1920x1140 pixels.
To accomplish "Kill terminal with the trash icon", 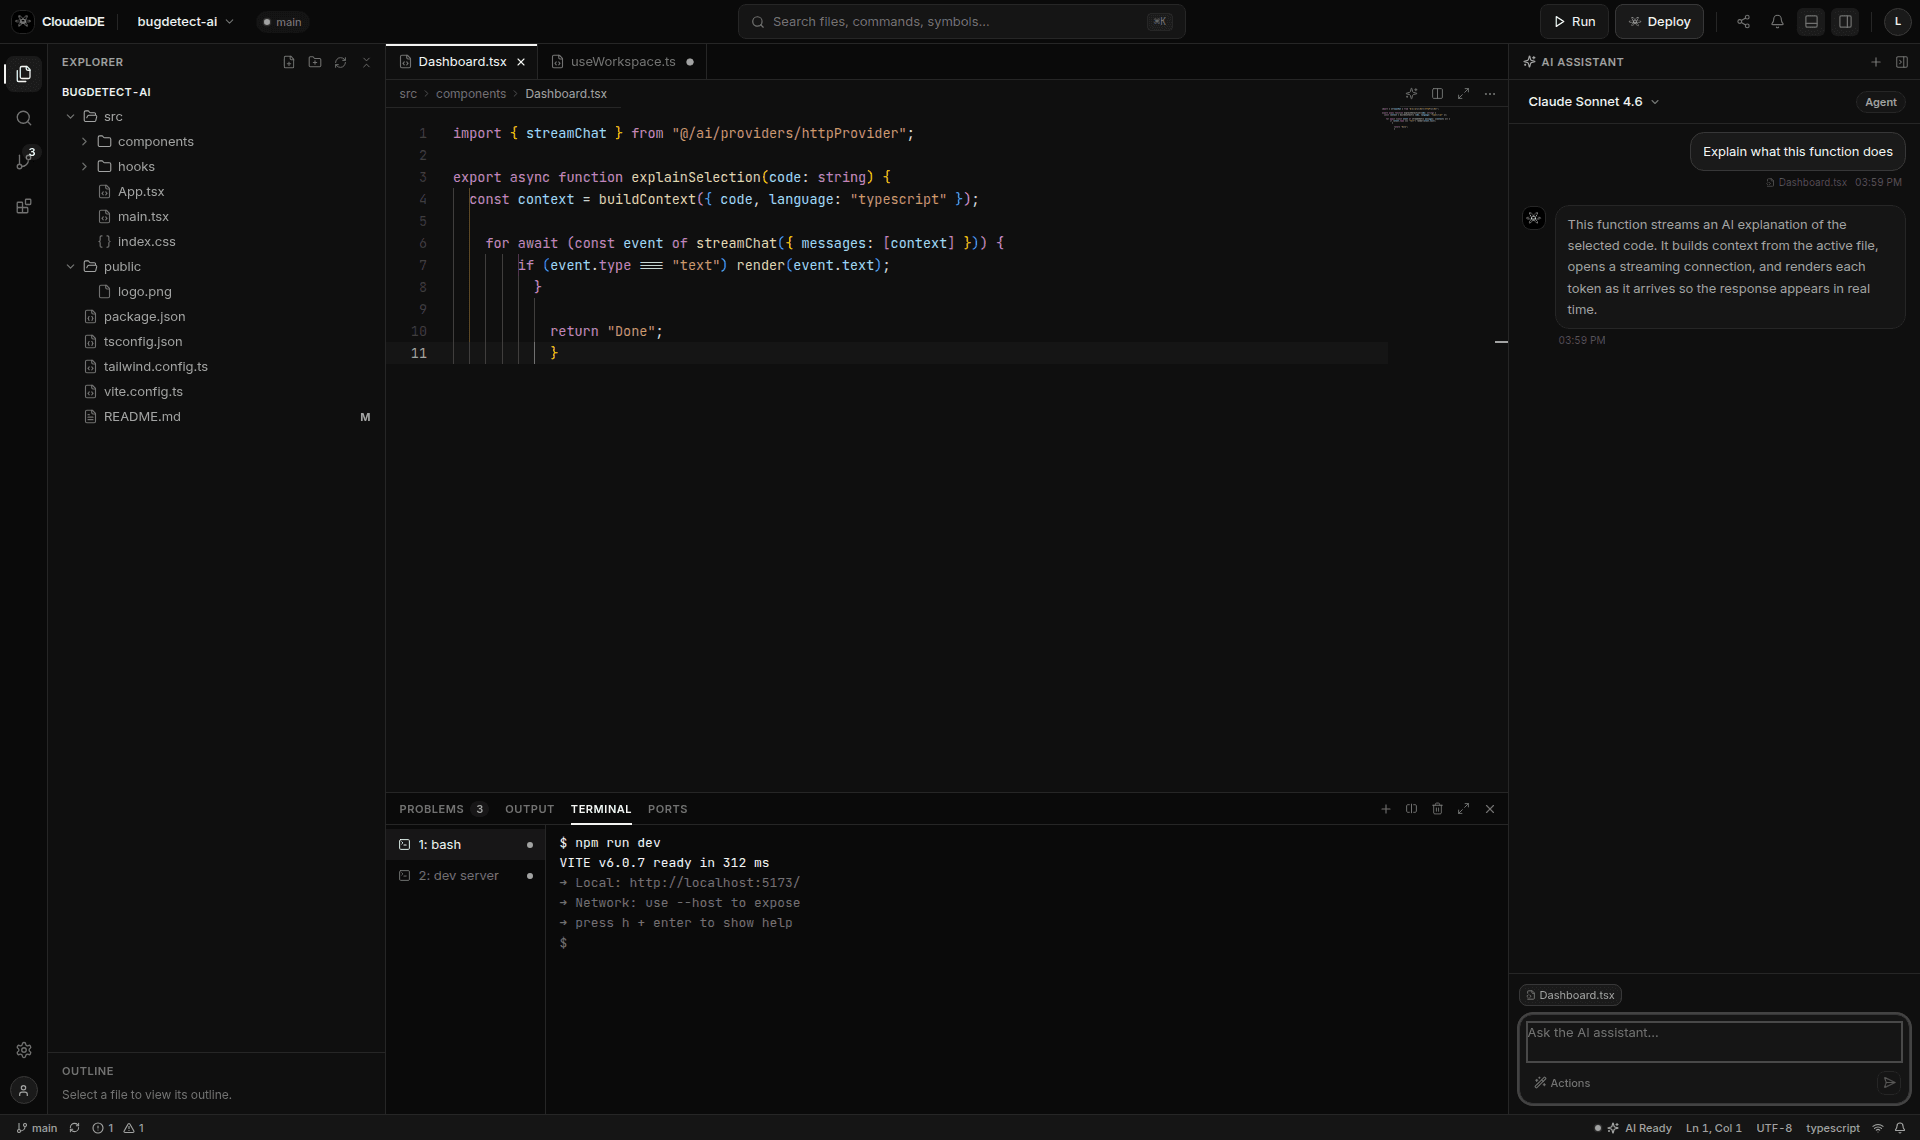I will click(x=1437, y=809).
